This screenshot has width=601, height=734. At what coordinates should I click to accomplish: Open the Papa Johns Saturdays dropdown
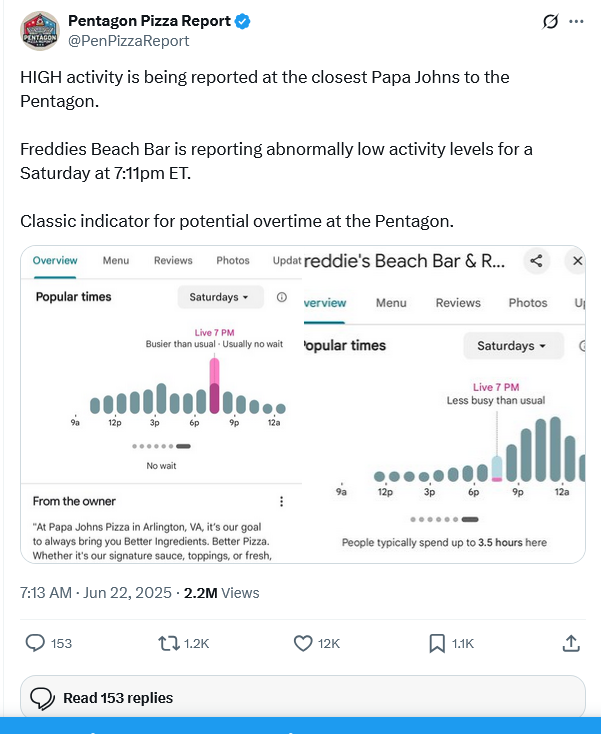tap(219, 297)
